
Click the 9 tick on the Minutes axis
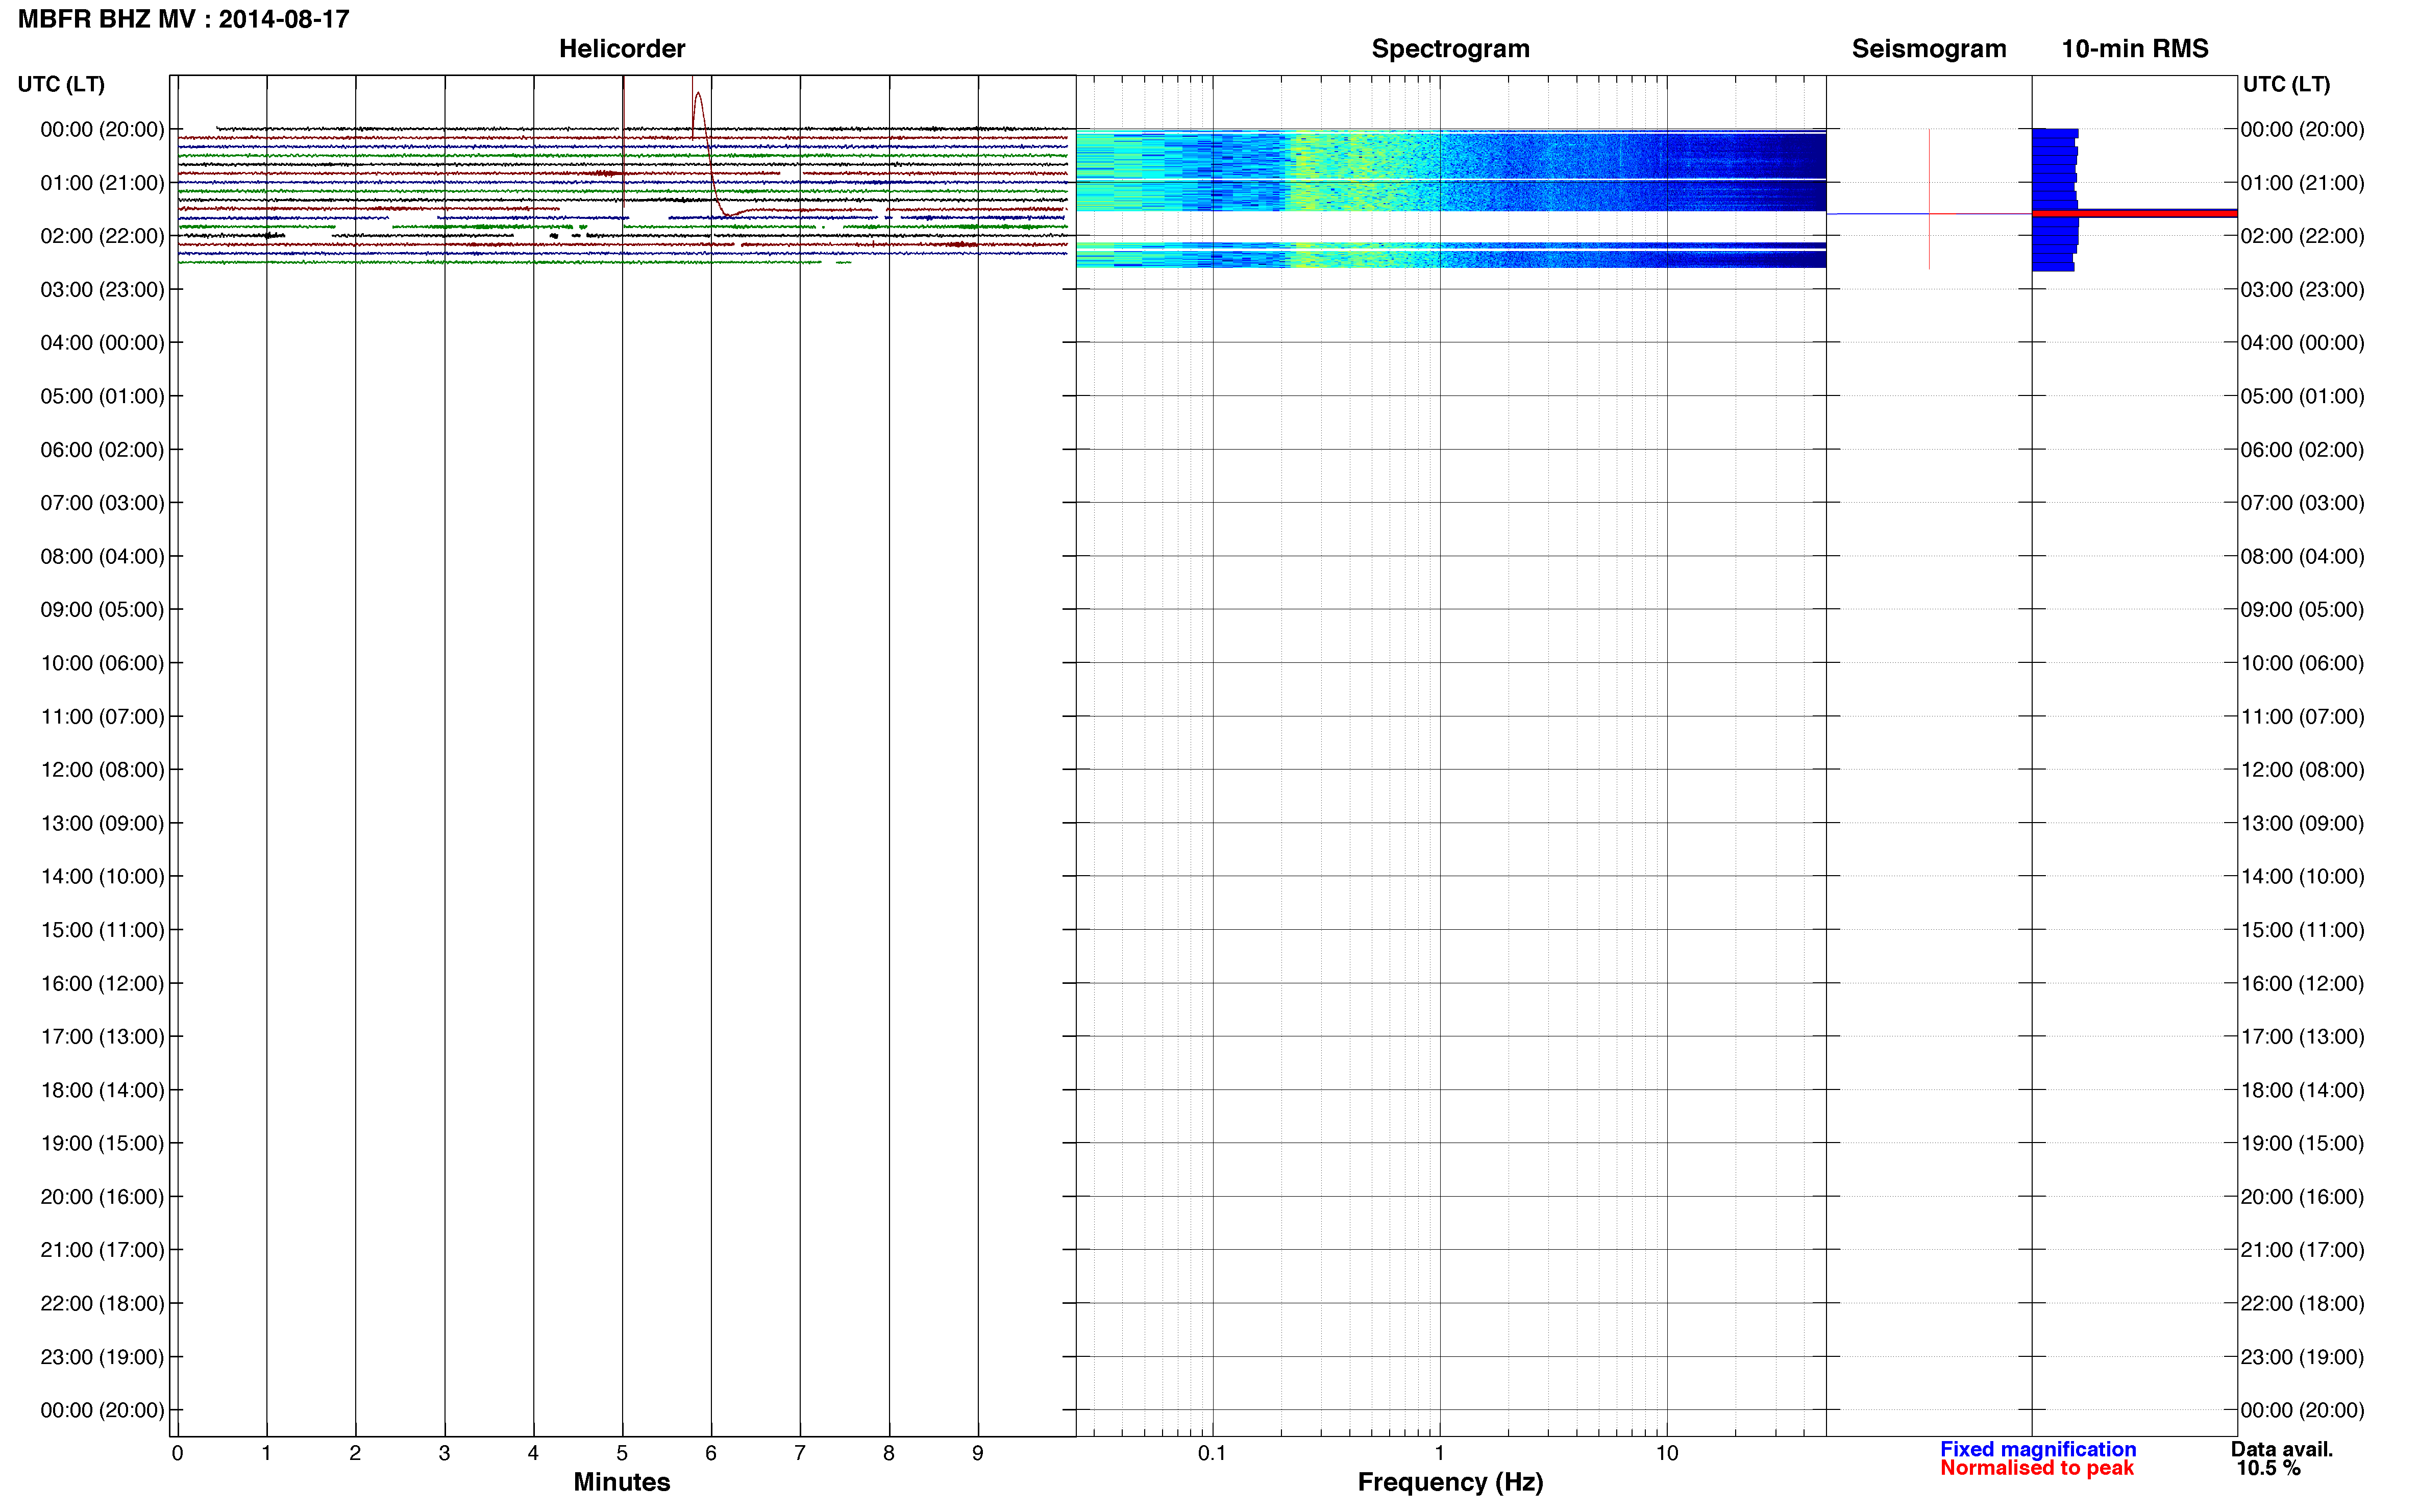point(978,1453)
